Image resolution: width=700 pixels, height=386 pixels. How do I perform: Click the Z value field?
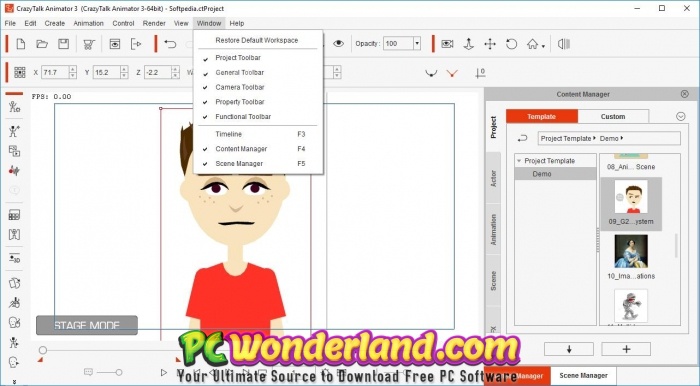158,72
